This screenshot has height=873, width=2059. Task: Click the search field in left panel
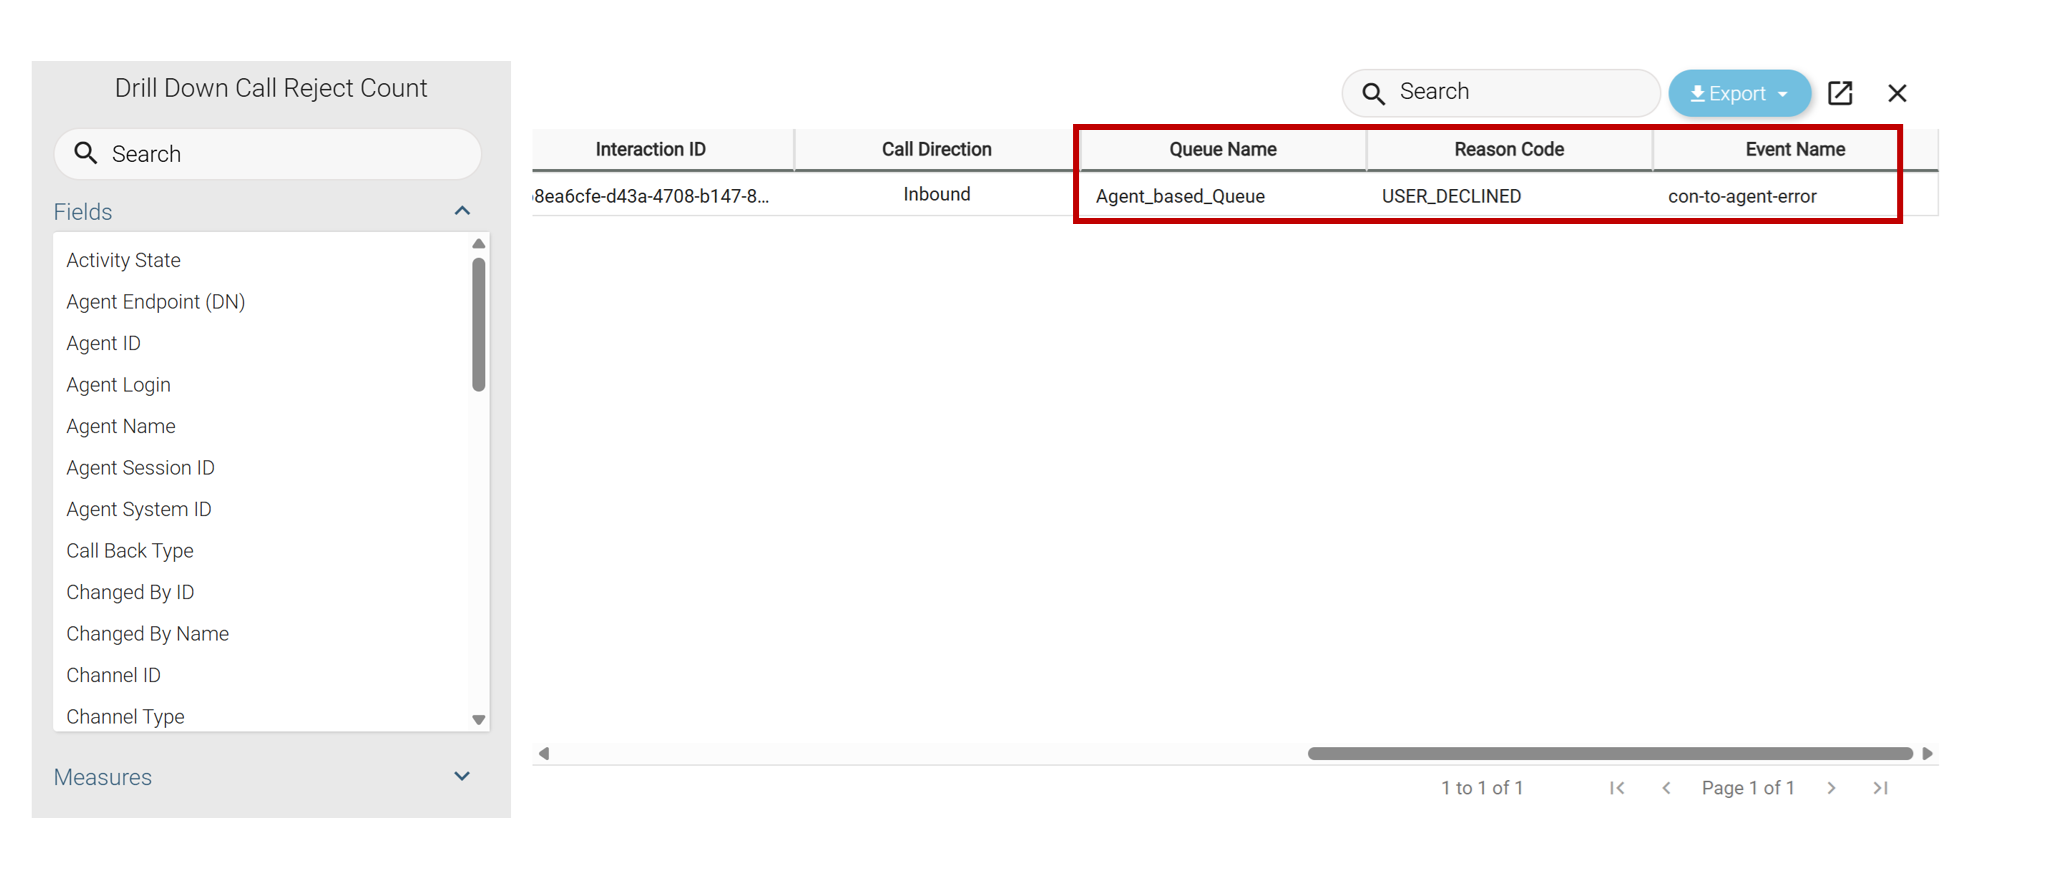point(268,154)
